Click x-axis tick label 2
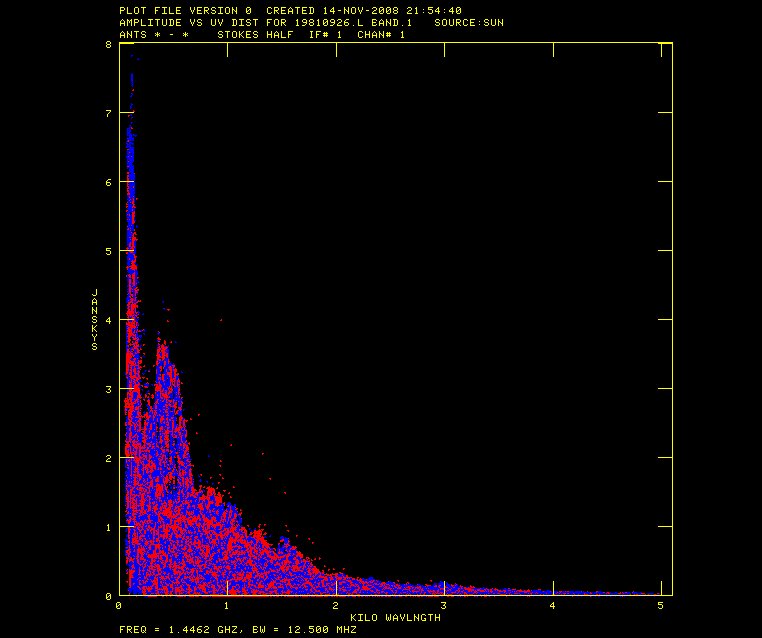762x638 pixels. pos(336,606)
